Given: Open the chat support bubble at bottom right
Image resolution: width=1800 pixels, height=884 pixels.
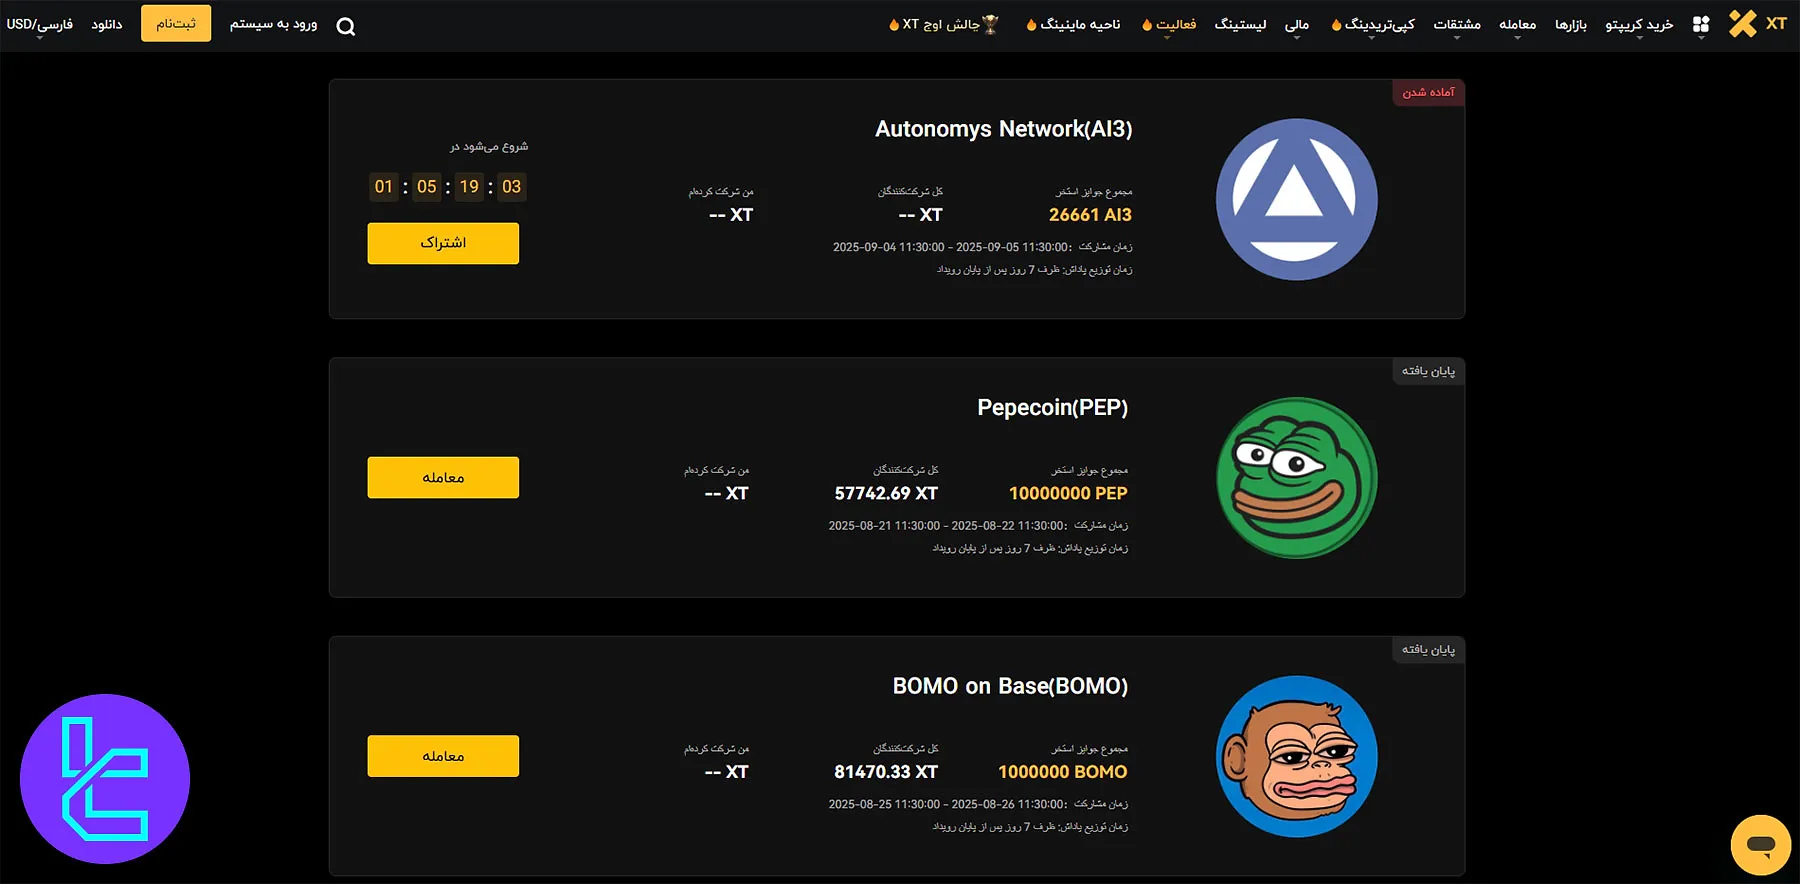Looking at the screenshot, I should pyautogui.click(x=1761, y=844).
